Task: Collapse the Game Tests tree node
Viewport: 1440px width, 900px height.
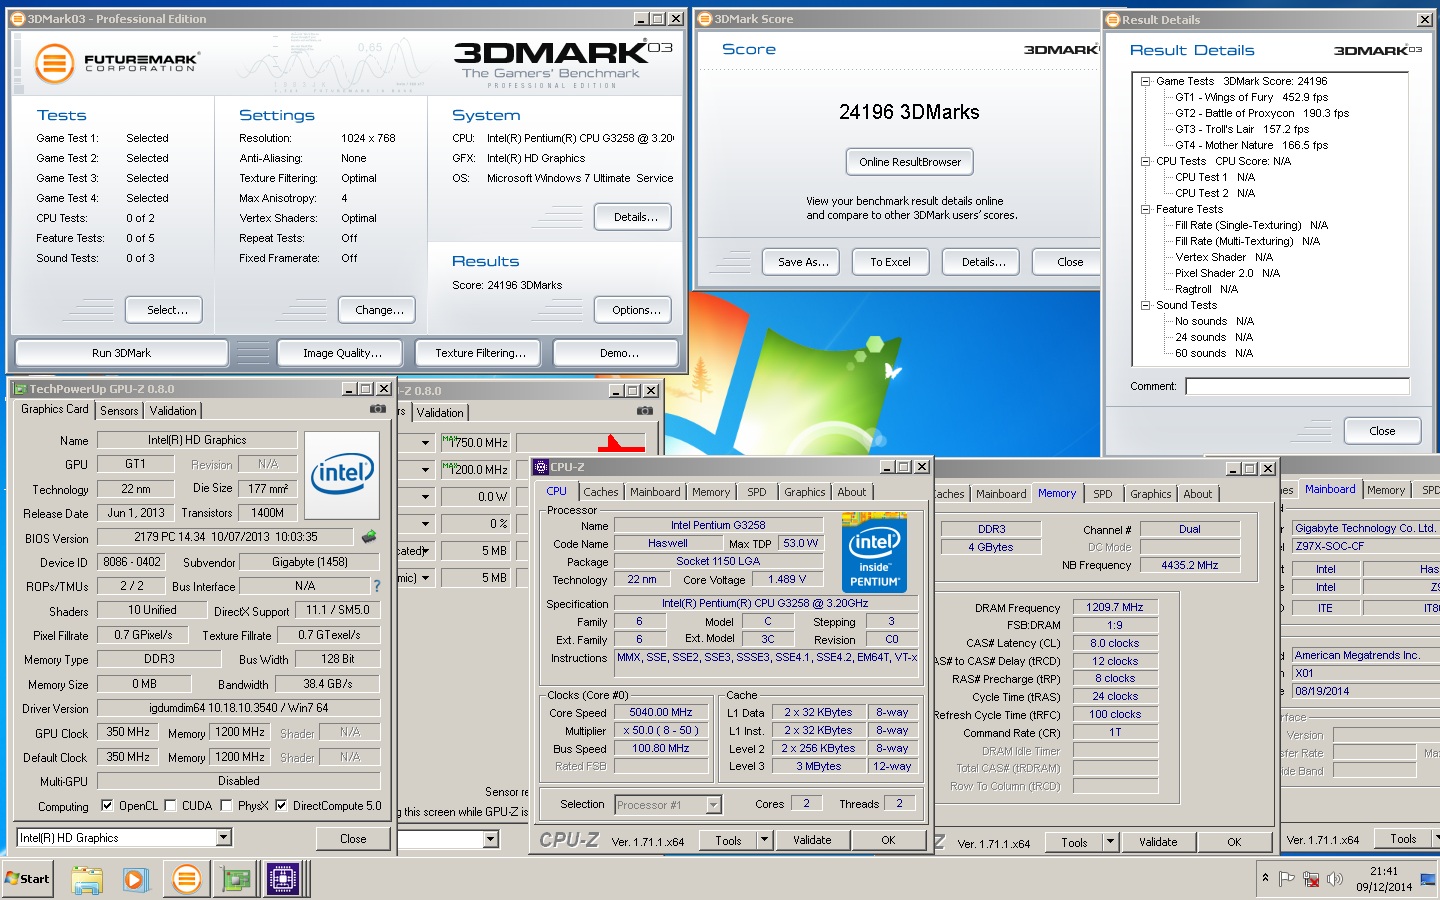Action: [x=1146, y=82]
